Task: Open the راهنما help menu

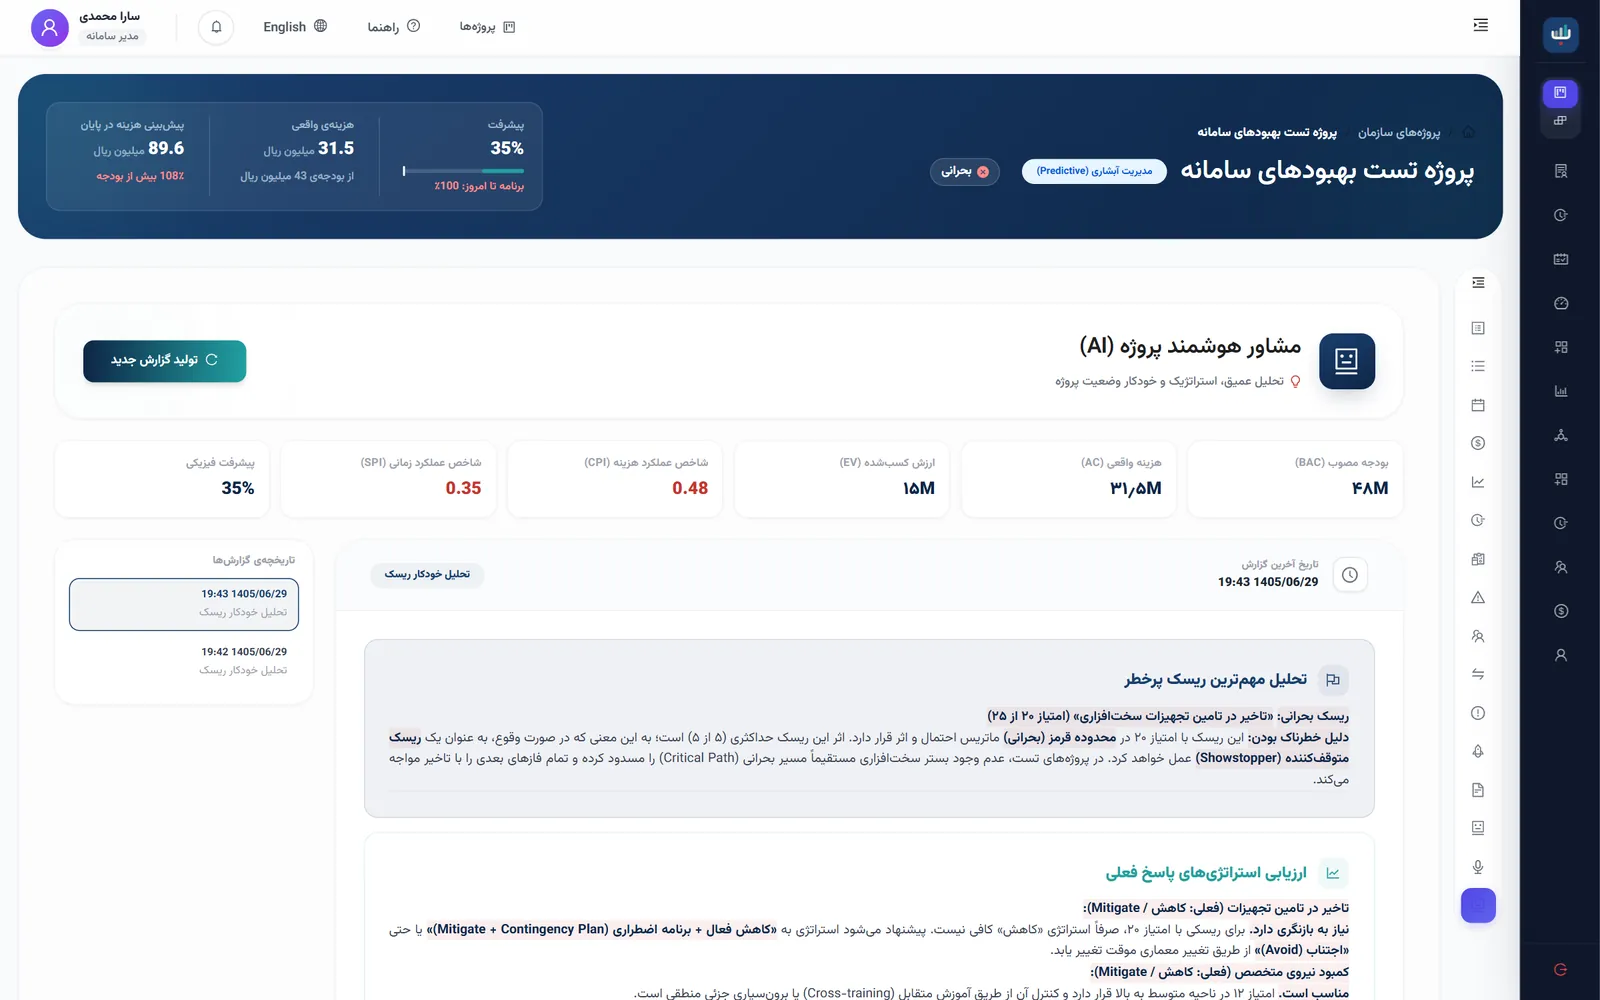Action: [393, 27]
